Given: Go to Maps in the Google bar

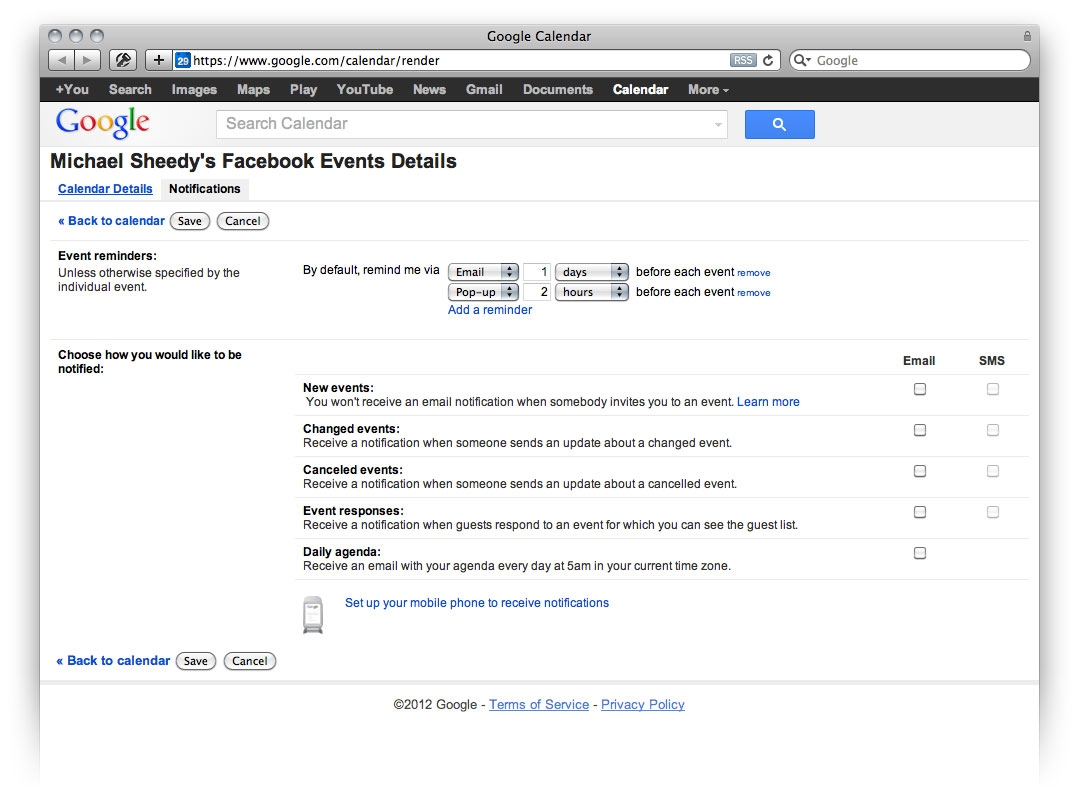Looking at the screenshot, I should (253, 89).
